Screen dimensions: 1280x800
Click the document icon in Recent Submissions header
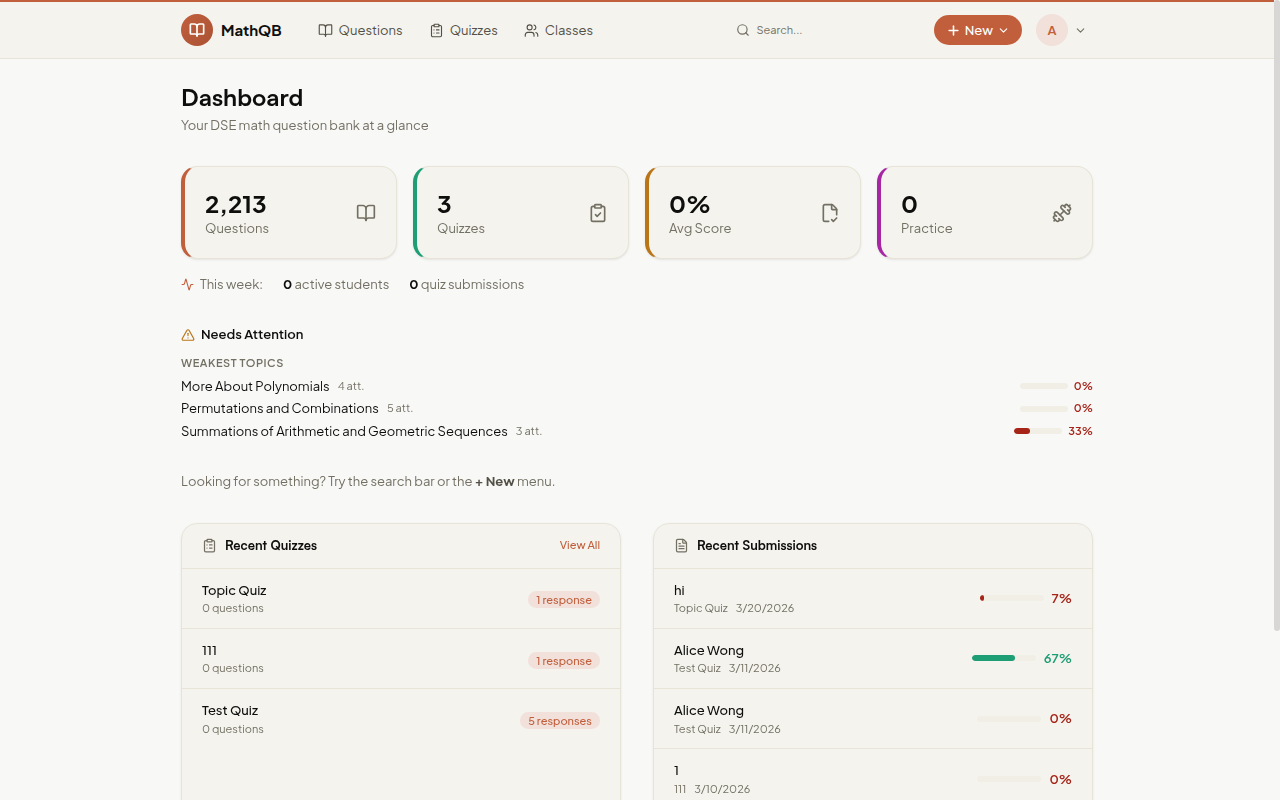pyautogui.click(x=681, y=545)
